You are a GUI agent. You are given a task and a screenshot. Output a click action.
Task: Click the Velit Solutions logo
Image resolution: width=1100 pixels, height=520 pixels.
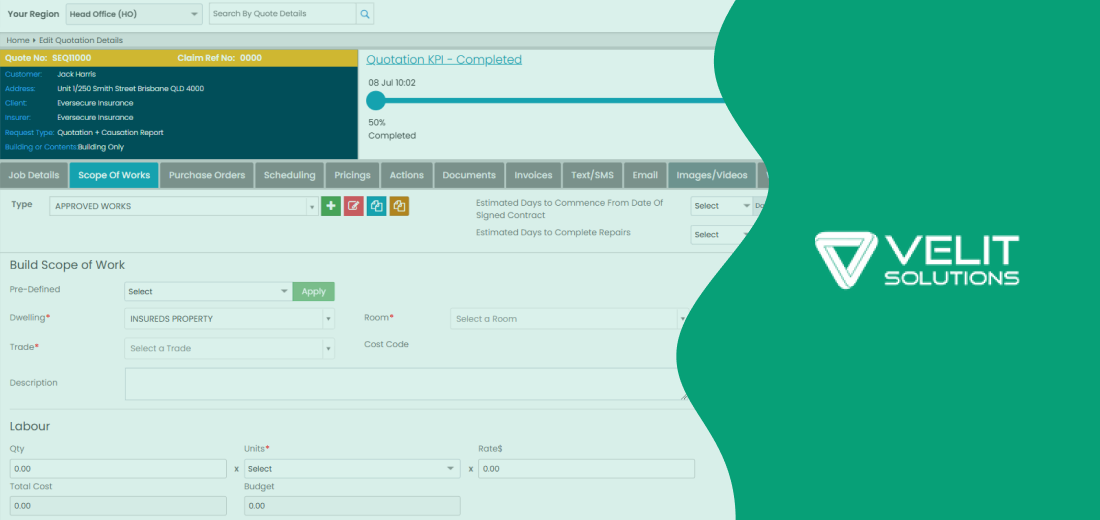(917, 260)
